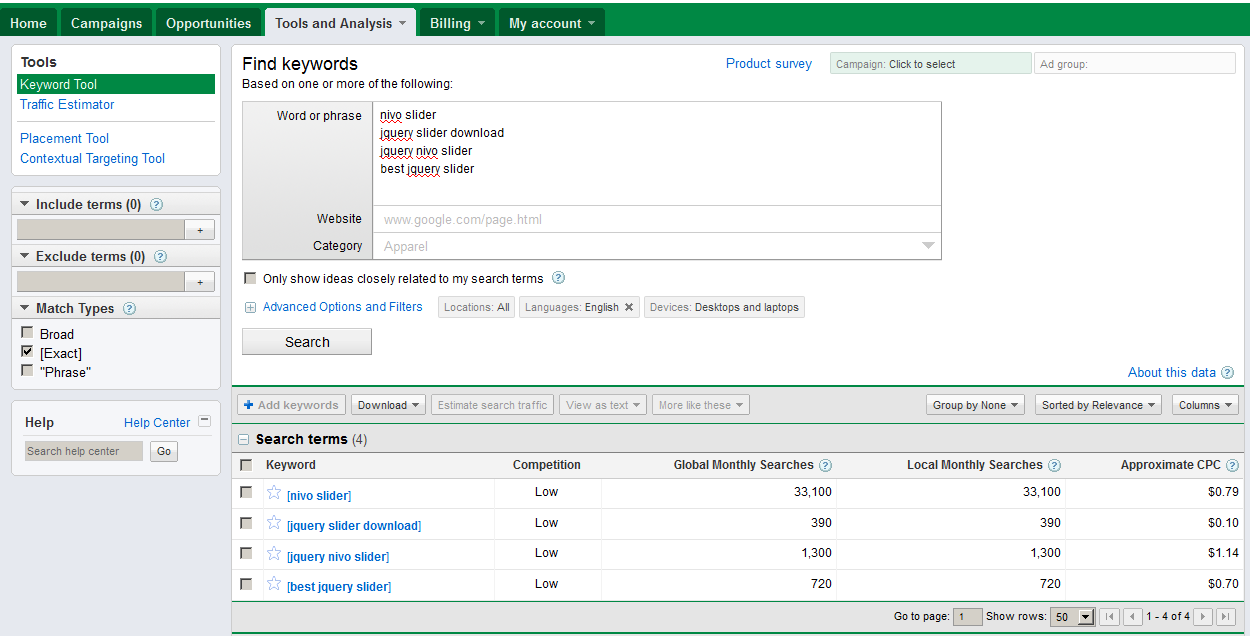This screenshot has height=636, width=1250.
Task: Click help icon beside Match Types
Action: tap(129, 309)
